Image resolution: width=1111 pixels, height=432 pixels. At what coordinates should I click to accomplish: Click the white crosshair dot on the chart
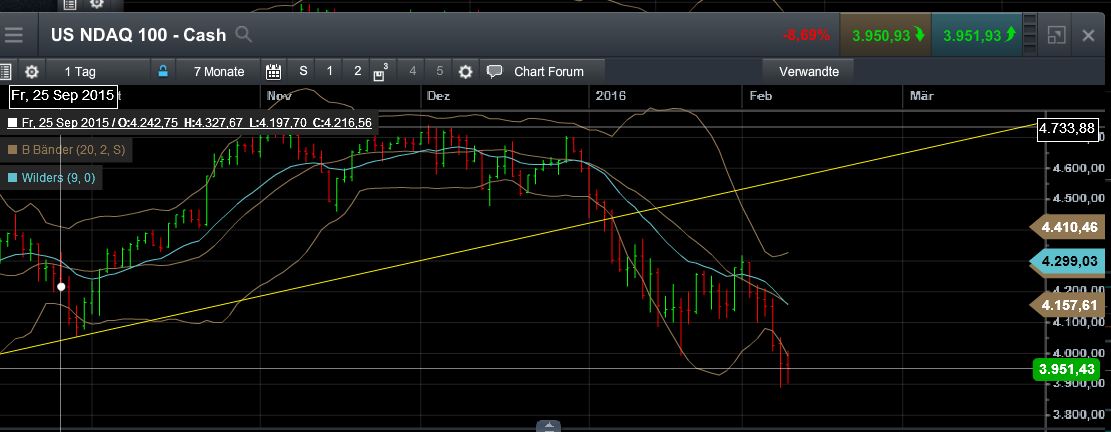61,287
